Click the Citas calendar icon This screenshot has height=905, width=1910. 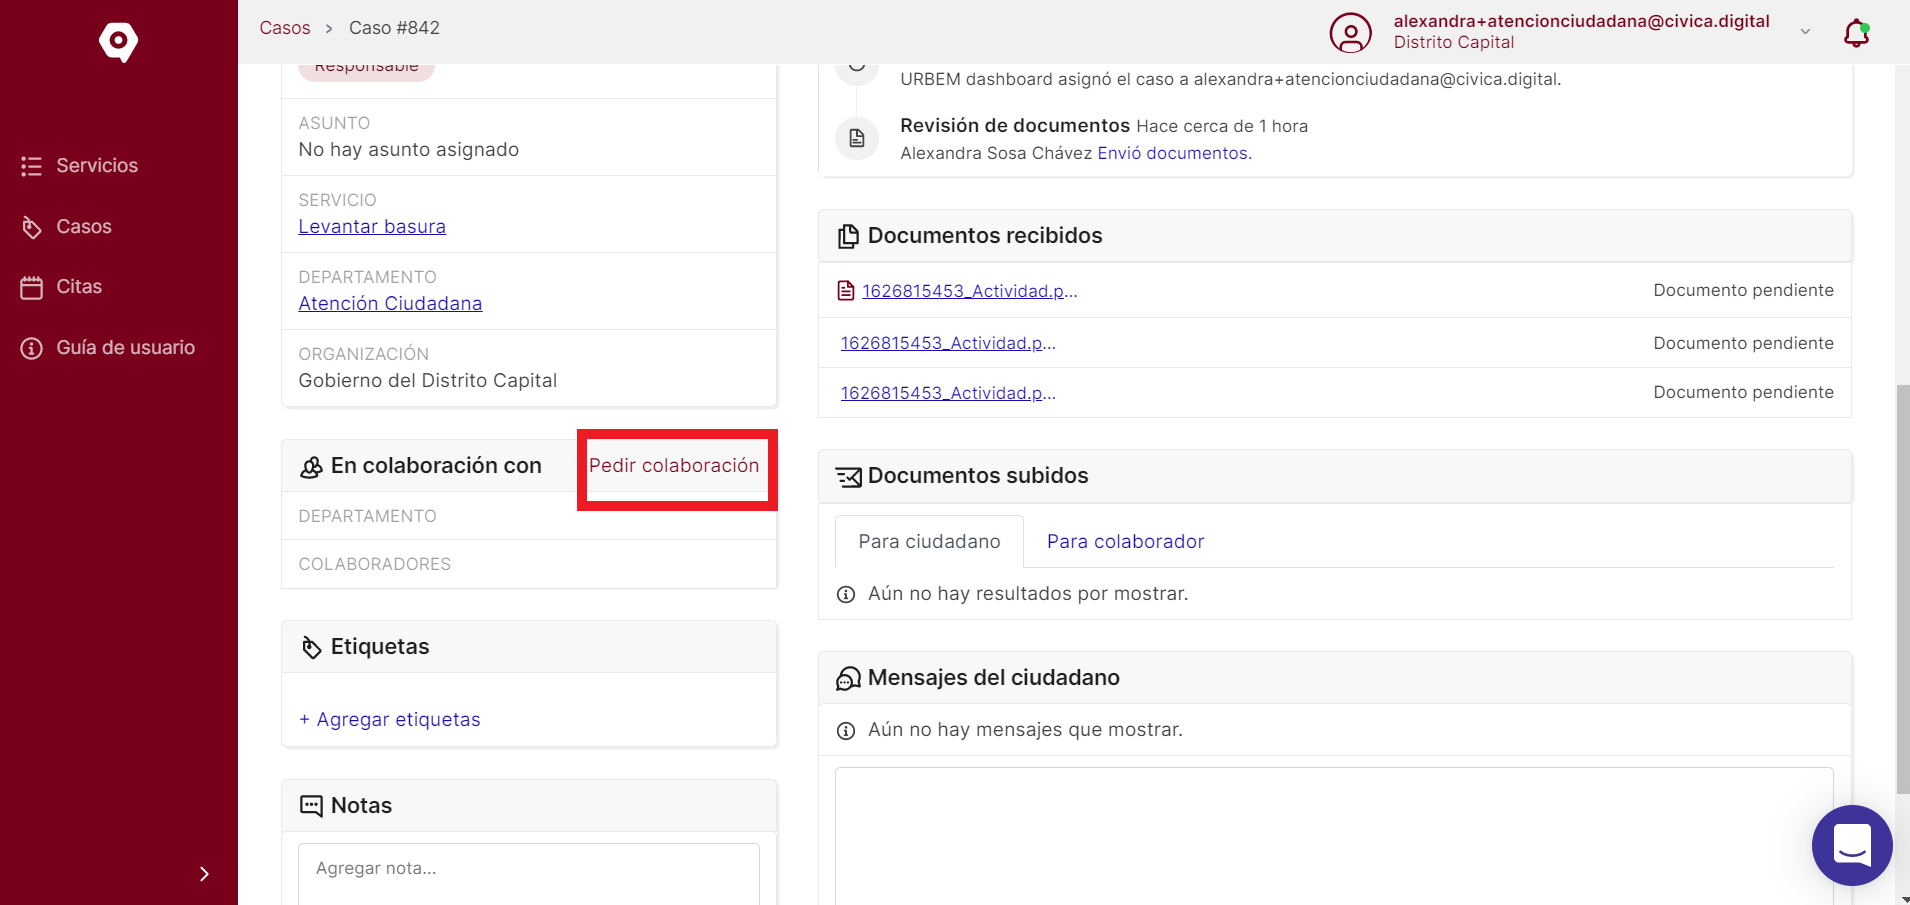31,288
